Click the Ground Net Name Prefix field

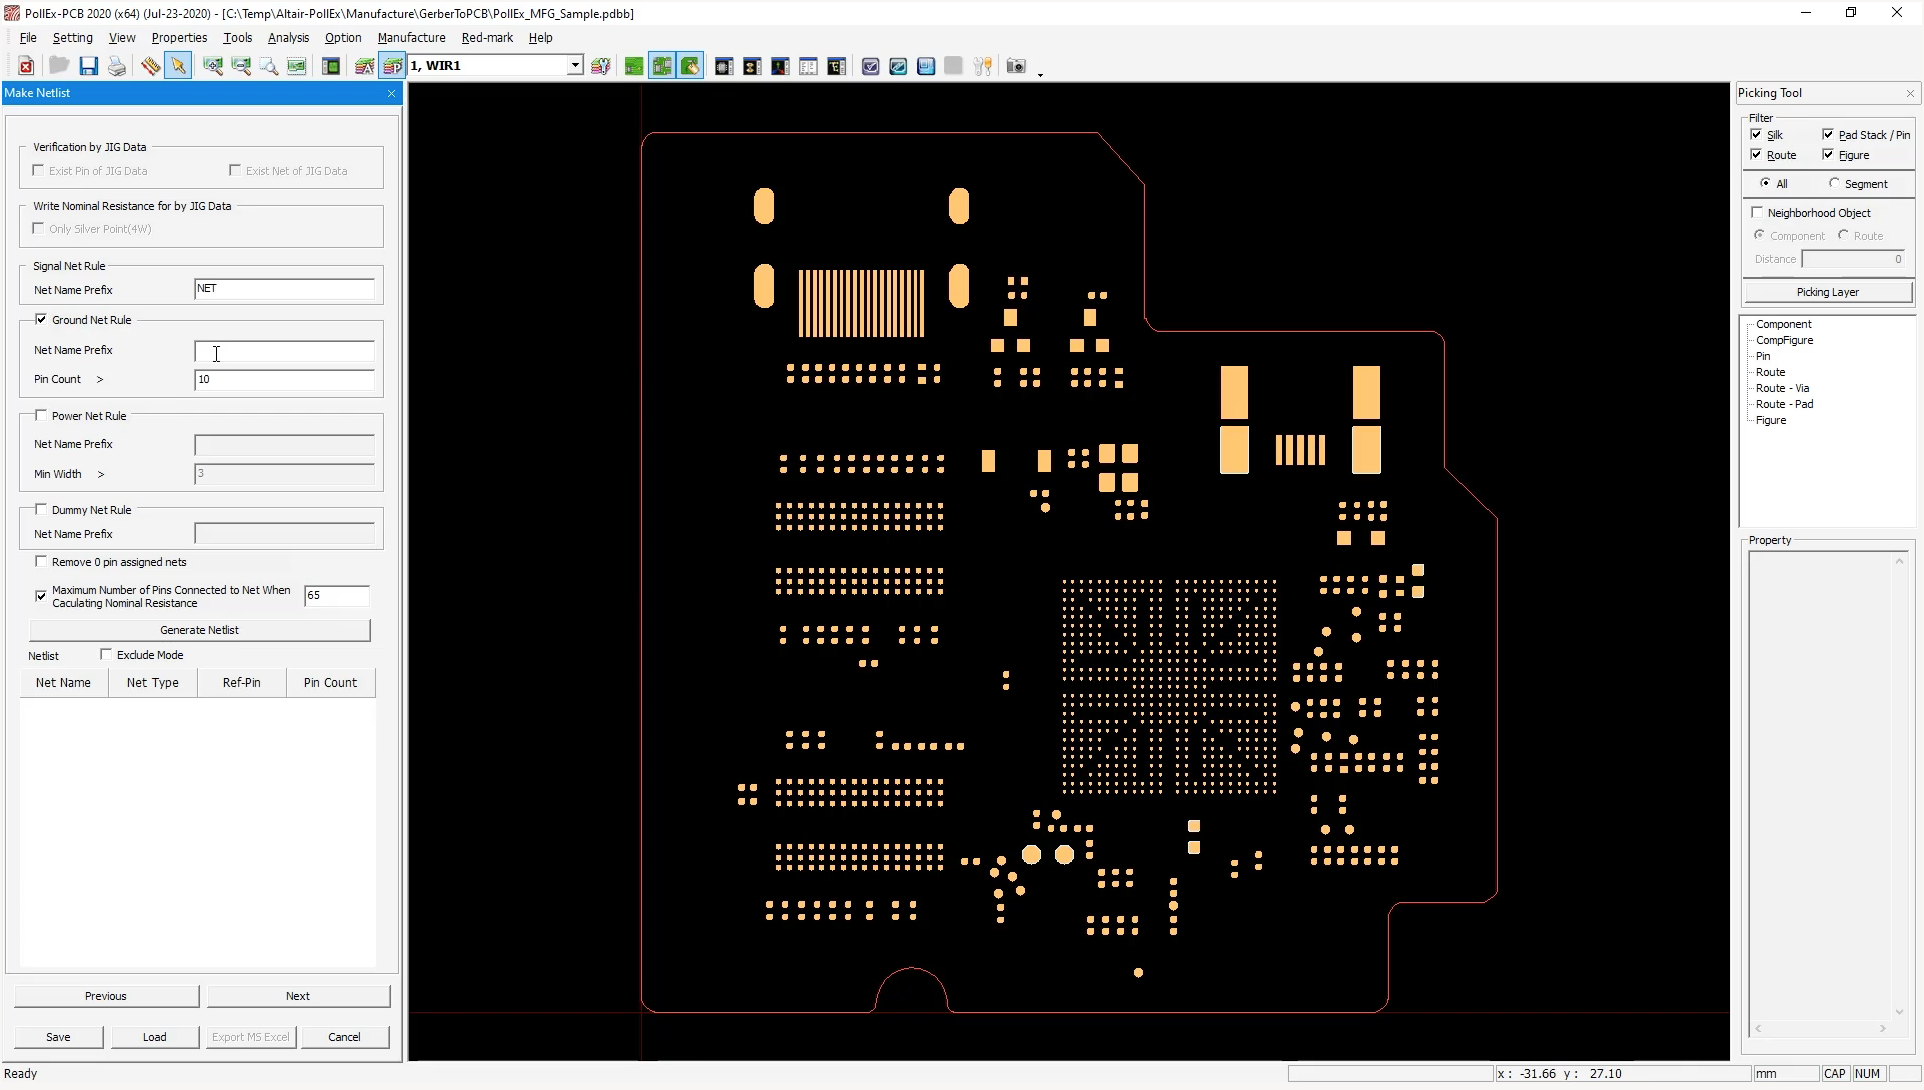(284, 351)
